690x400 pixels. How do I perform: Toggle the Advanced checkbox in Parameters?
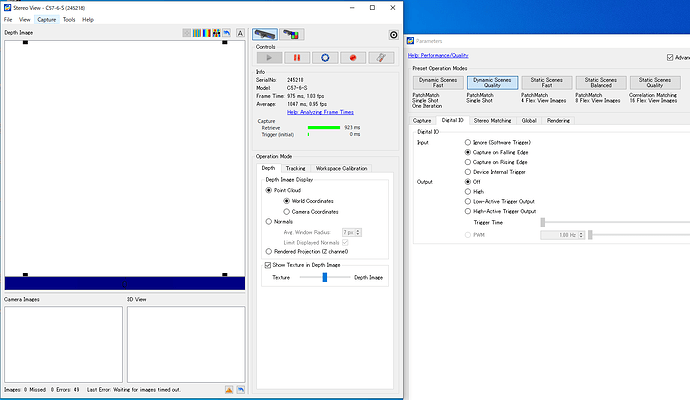click(x=670, y=58)
